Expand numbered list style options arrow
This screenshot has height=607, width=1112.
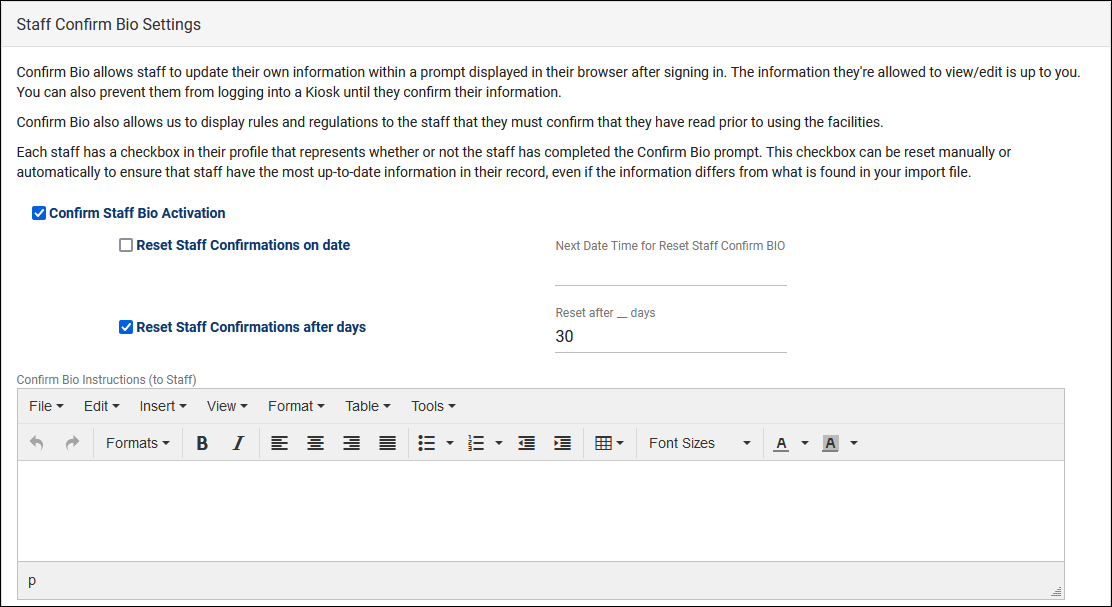coord(499,443)
